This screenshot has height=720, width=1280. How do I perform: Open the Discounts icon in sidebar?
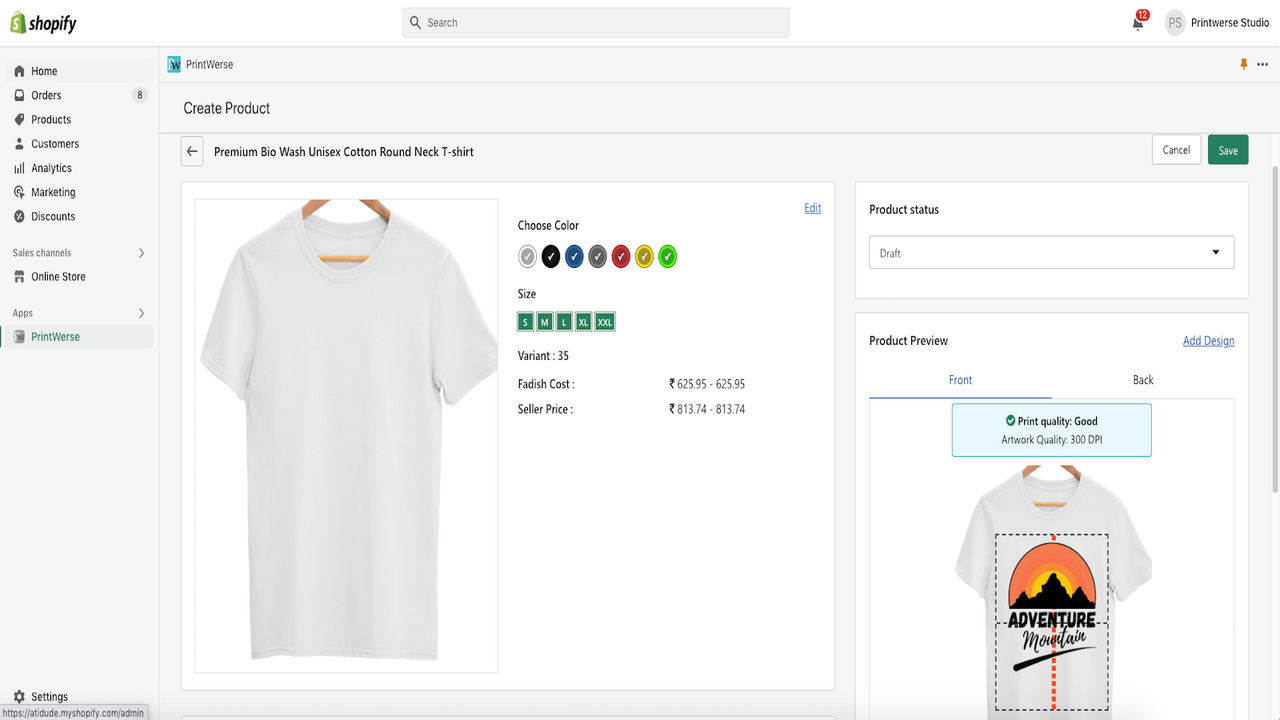click(x=20, y=216)
